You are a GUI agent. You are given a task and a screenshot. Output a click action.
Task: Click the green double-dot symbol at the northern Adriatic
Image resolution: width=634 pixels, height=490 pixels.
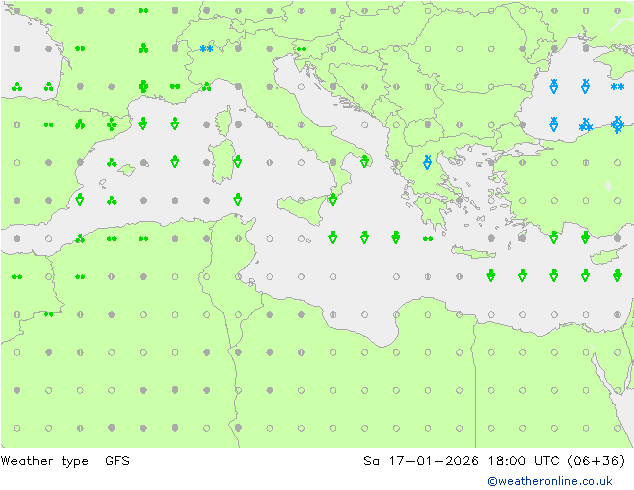click(x=301, y=49)
